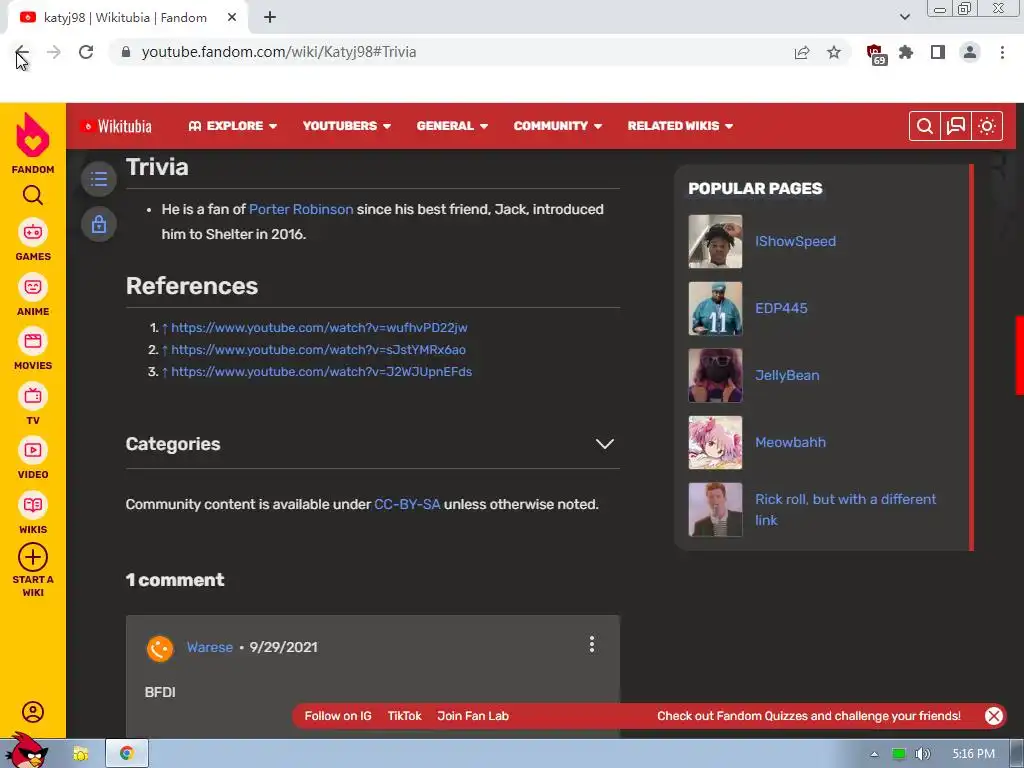Share this page icon in address bar
Viewport: 1024px width, 768px height.
[802, 52]
